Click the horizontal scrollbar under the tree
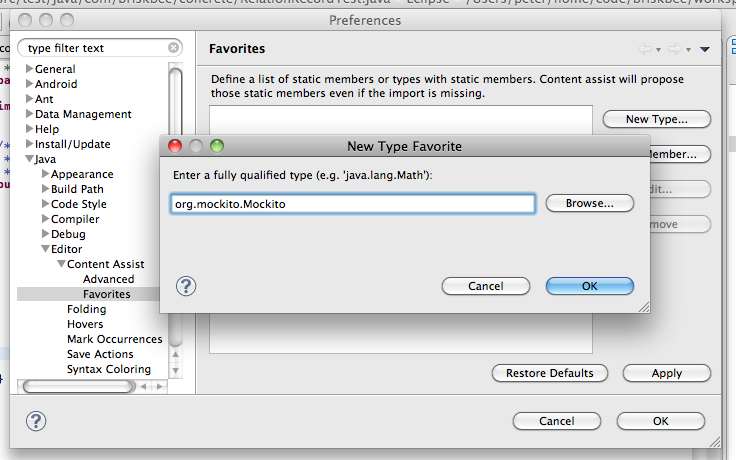This screenshot has height=460, width=736. 78,386
